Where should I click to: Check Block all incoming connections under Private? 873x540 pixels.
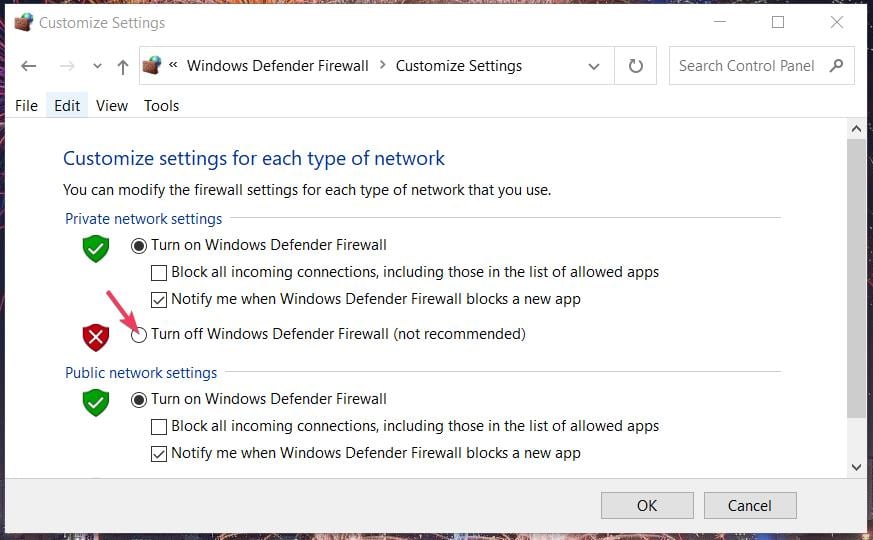tap(159, 273)
